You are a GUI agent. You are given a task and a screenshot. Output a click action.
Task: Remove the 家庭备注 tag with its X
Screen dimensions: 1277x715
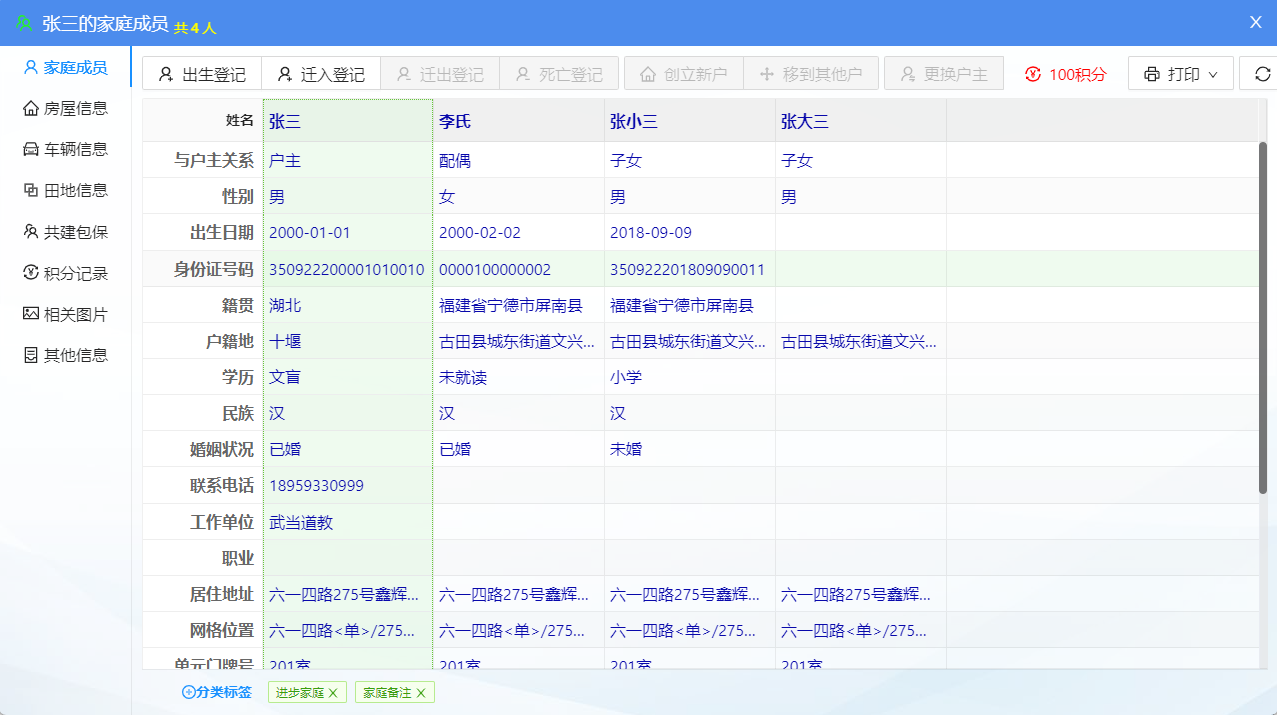[x=421, y=693]
